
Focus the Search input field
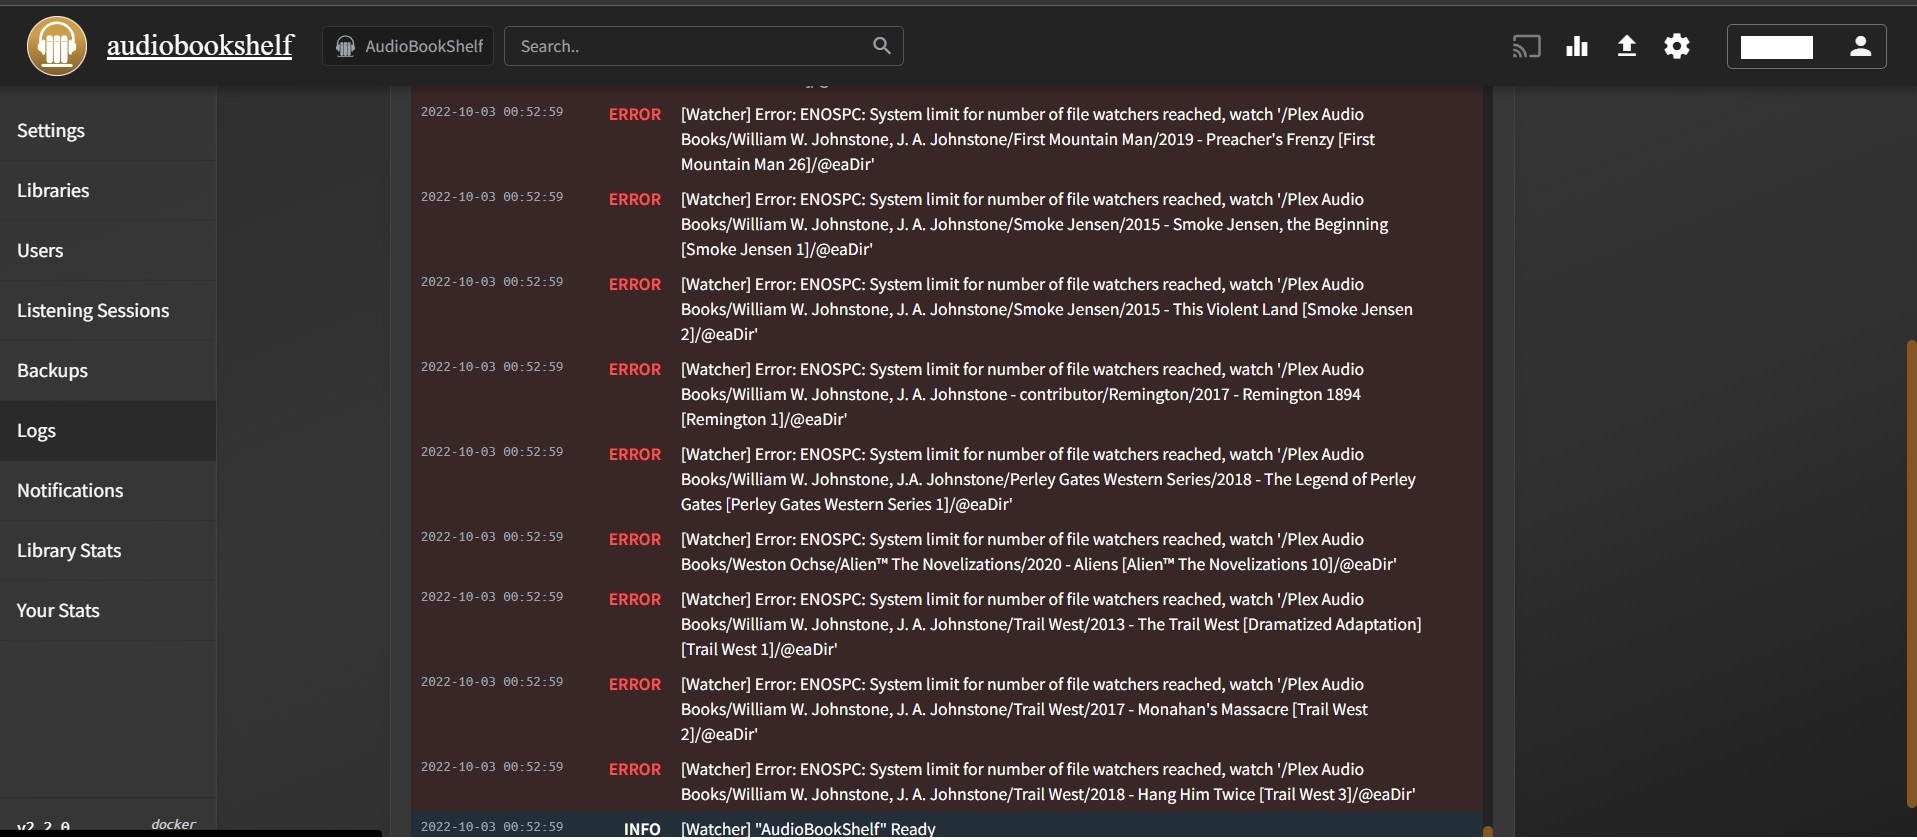click(704, 46)
